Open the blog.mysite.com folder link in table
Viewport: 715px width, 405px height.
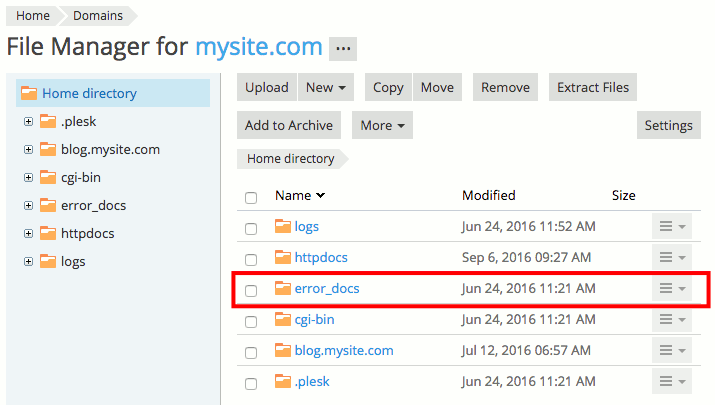click(344, 350)
